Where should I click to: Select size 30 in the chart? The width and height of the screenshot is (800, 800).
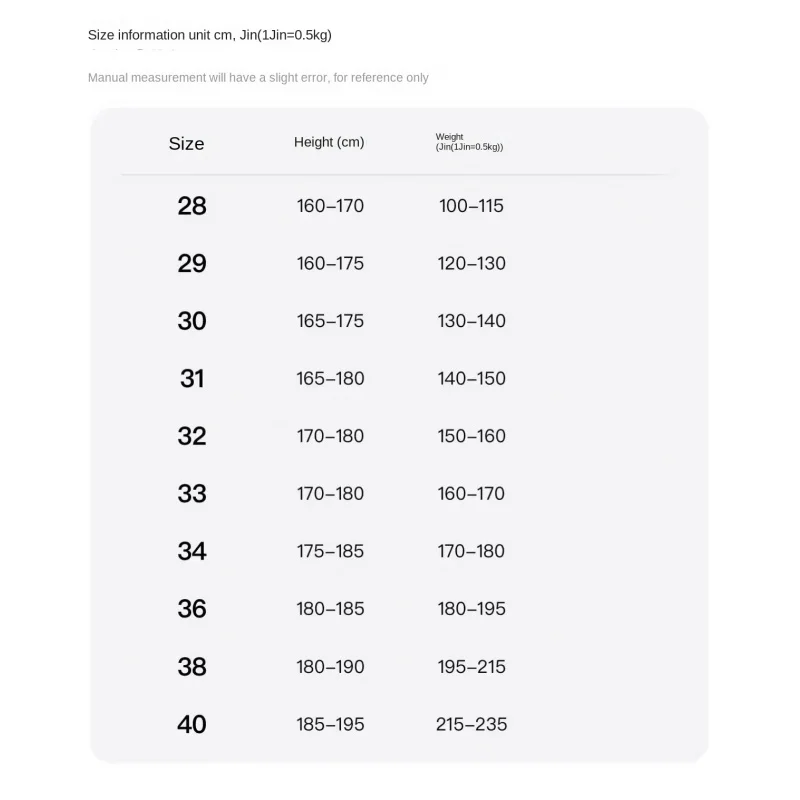point(192,321)
